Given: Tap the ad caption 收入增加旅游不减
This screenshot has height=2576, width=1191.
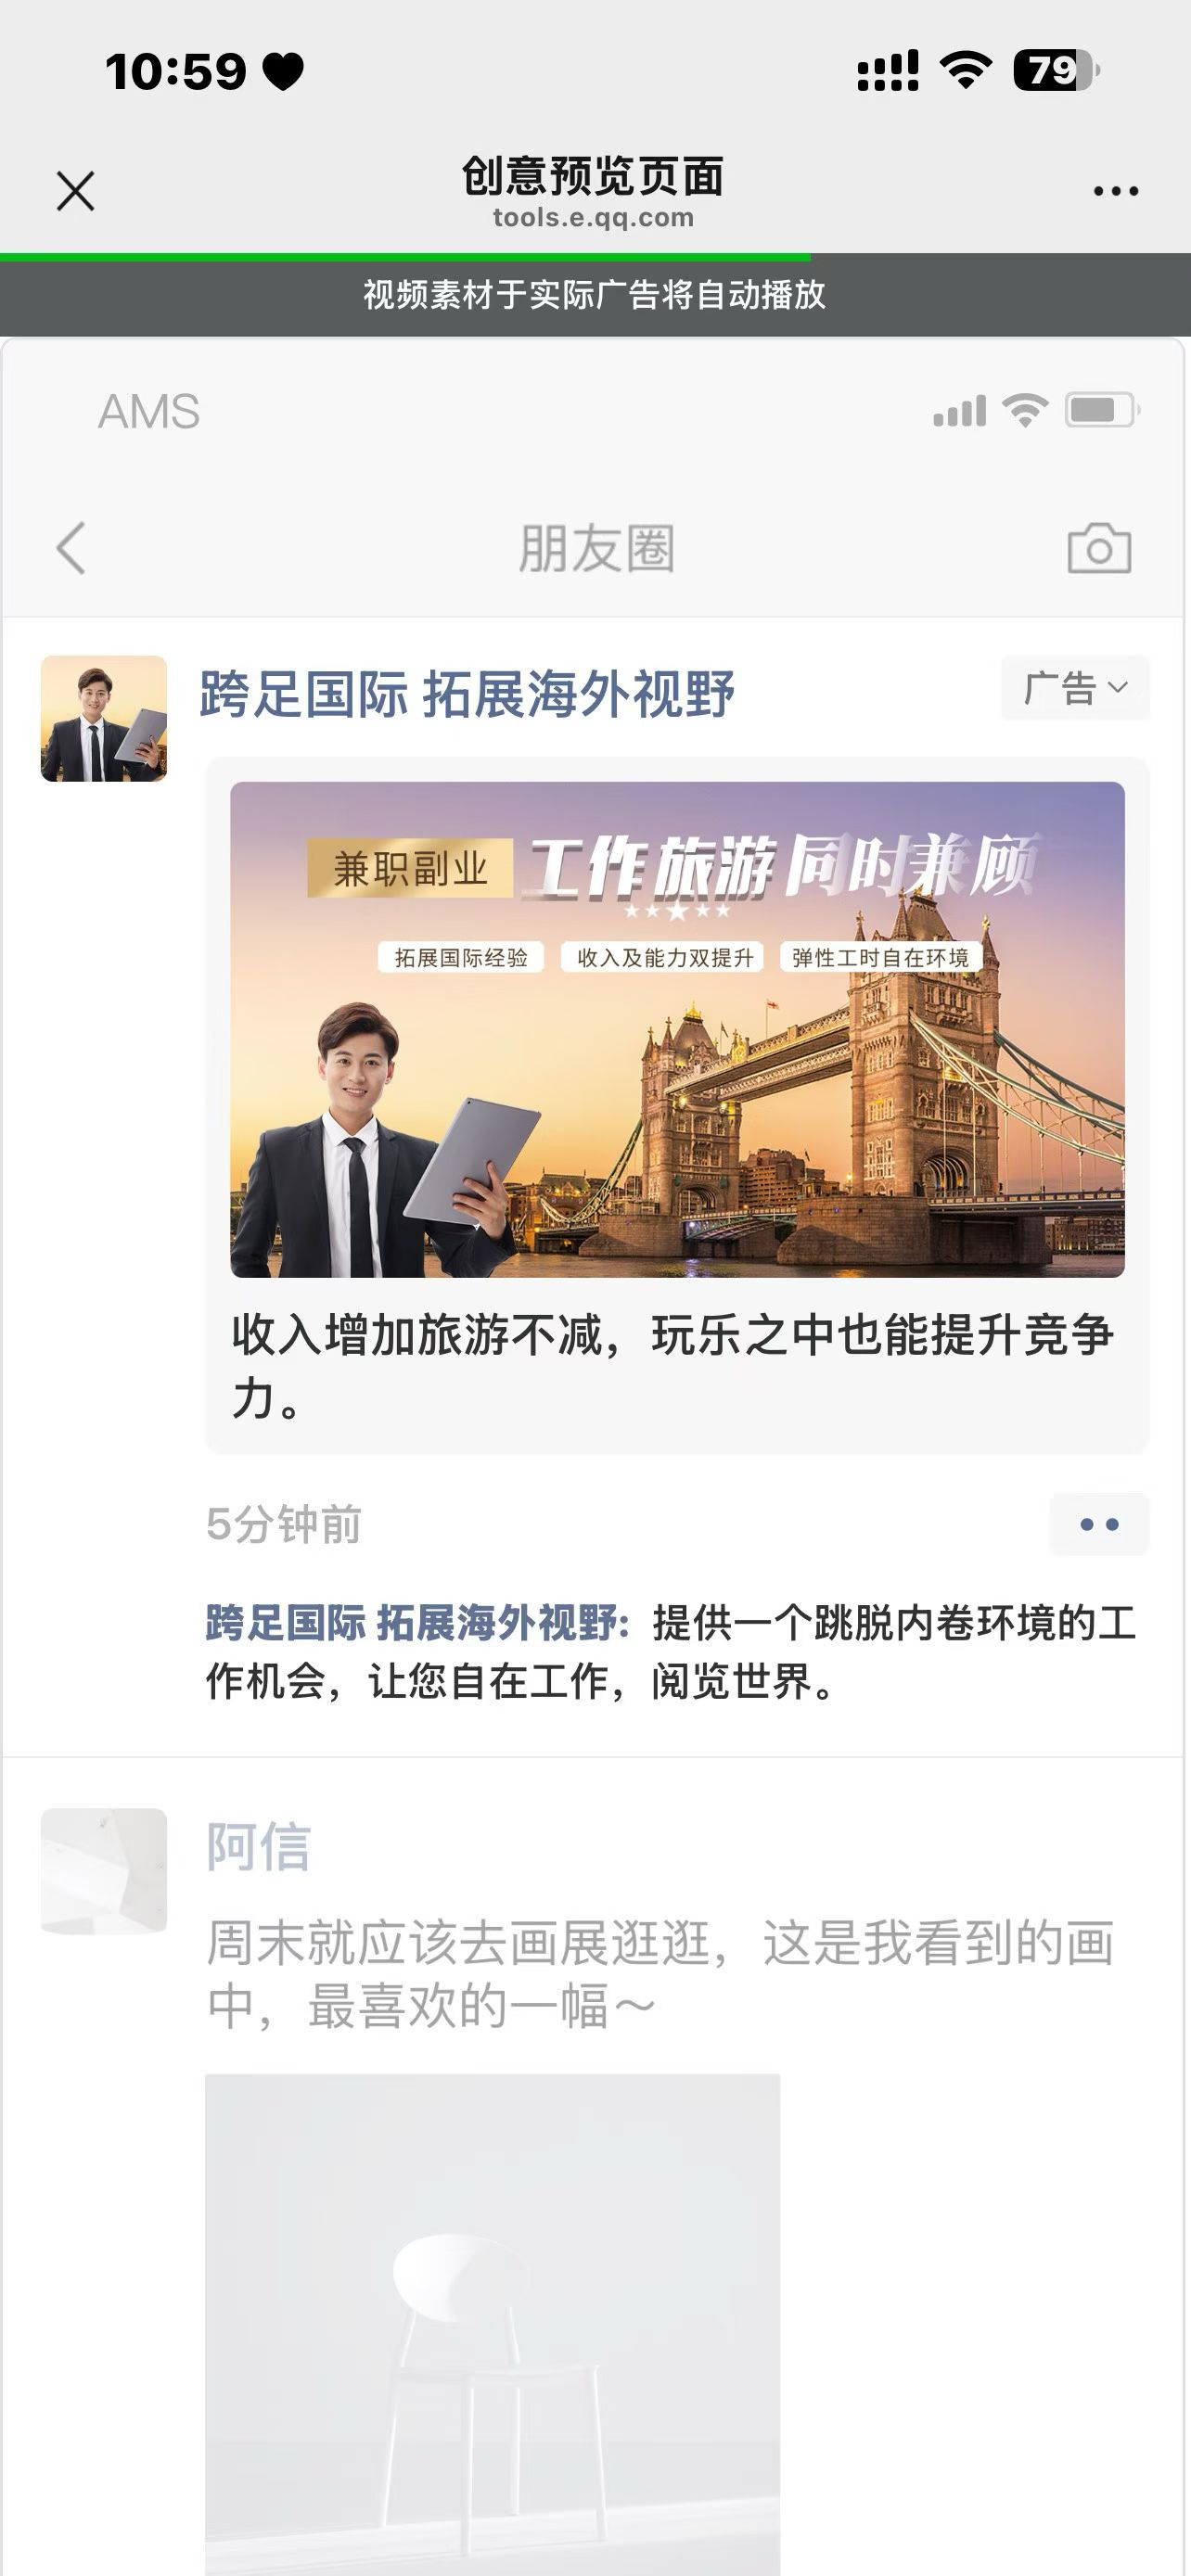Looking at the screenshot, I should 672,1364.
